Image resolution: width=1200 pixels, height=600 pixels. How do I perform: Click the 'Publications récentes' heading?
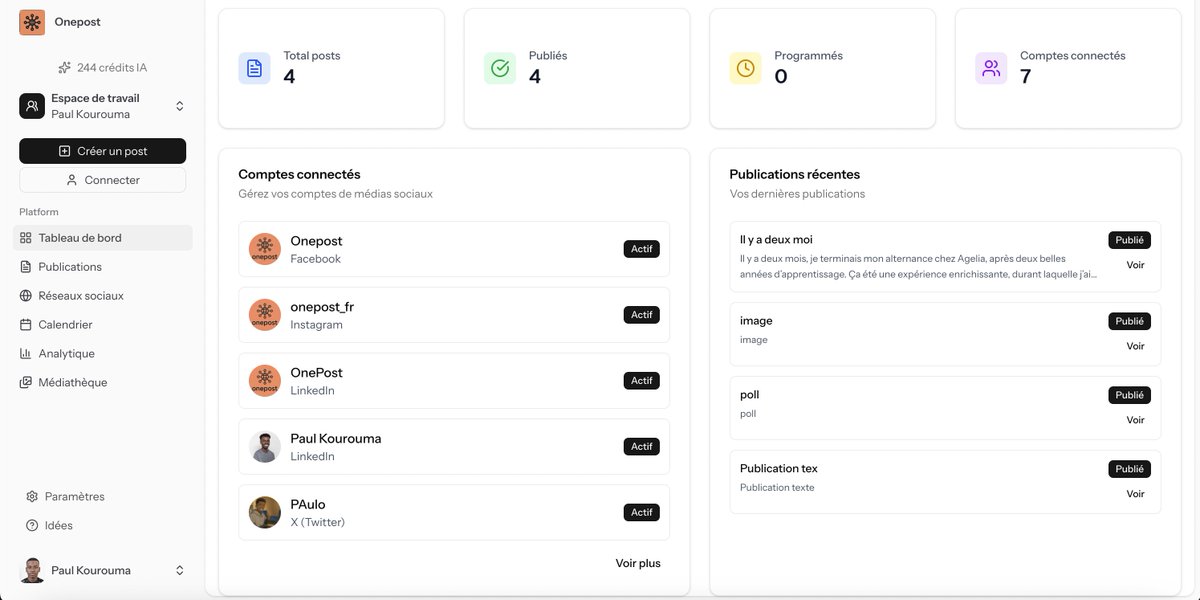pyautogui.click(x=795, y=175)
